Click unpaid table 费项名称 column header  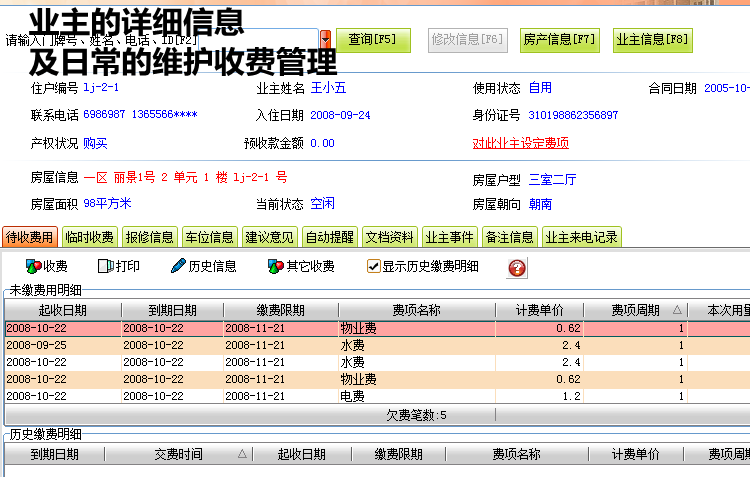point(417,310)
